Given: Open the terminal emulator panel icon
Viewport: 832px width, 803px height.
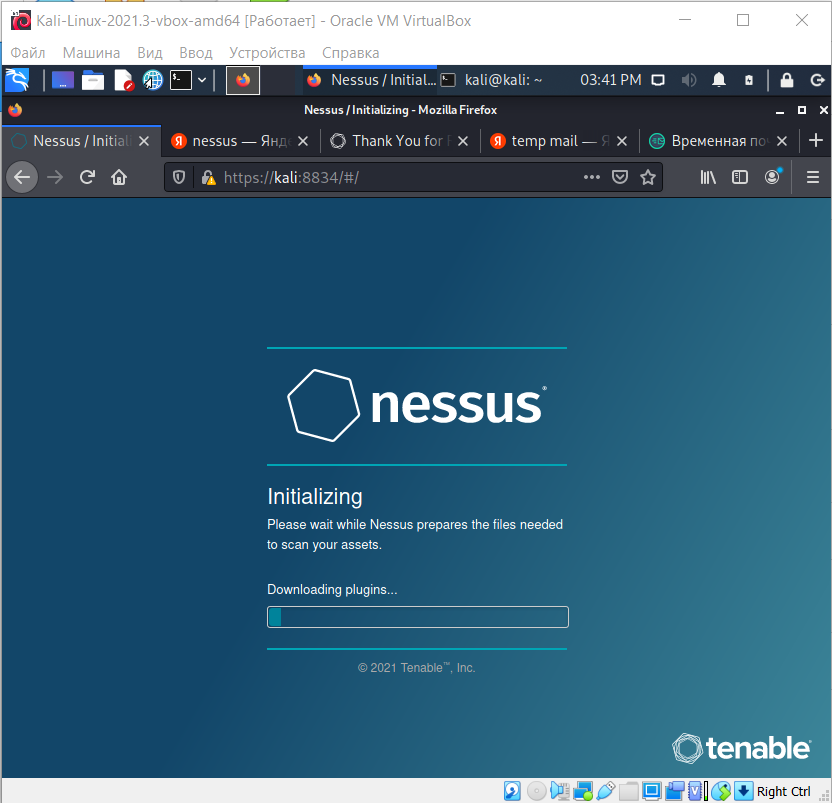Looking at the screenshot, I should (x=181, y=80).
